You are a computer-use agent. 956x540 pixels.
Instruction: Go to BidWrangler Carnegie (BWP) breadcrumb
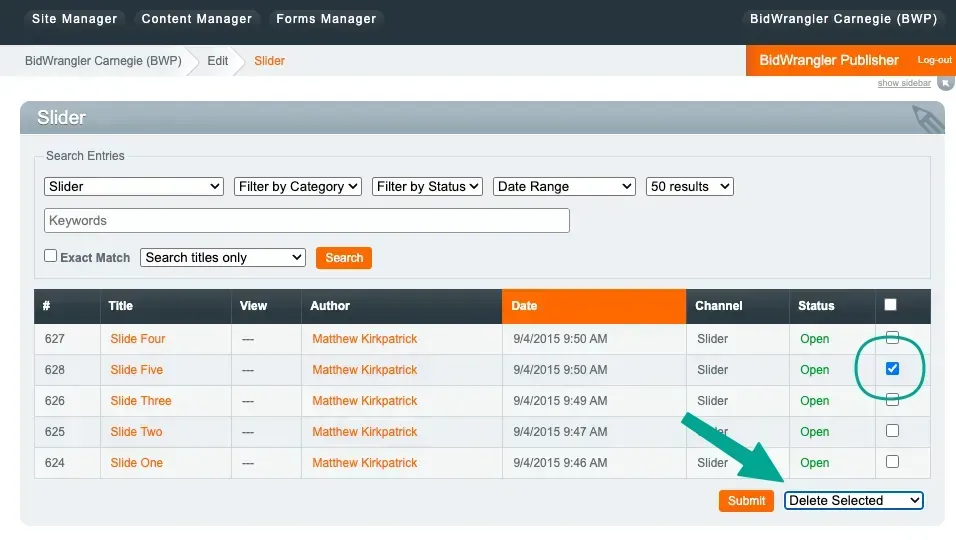(x=103, y=61)
